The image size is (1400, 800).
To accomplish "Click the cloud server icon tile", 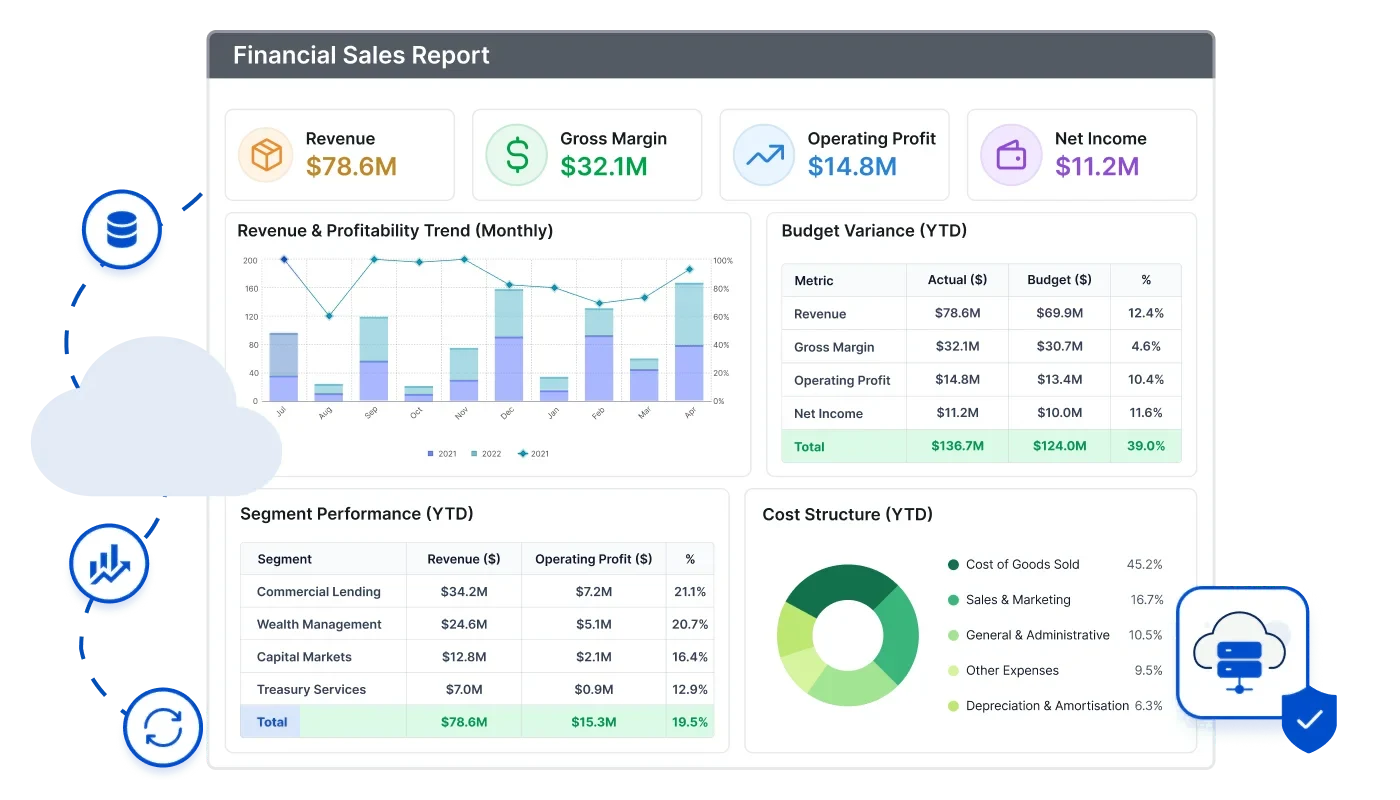I will (1242, 652).
